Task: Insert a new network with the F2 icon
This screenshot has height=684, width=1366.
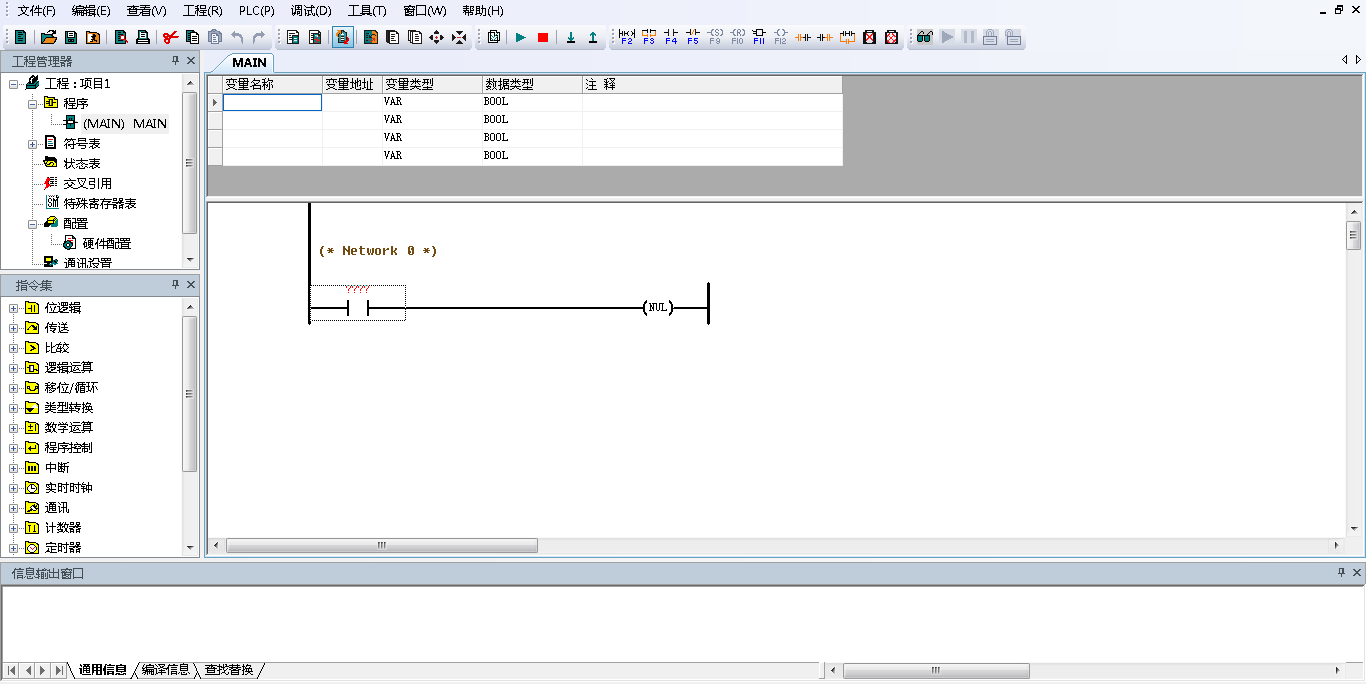Action: [x=627, y=37]
